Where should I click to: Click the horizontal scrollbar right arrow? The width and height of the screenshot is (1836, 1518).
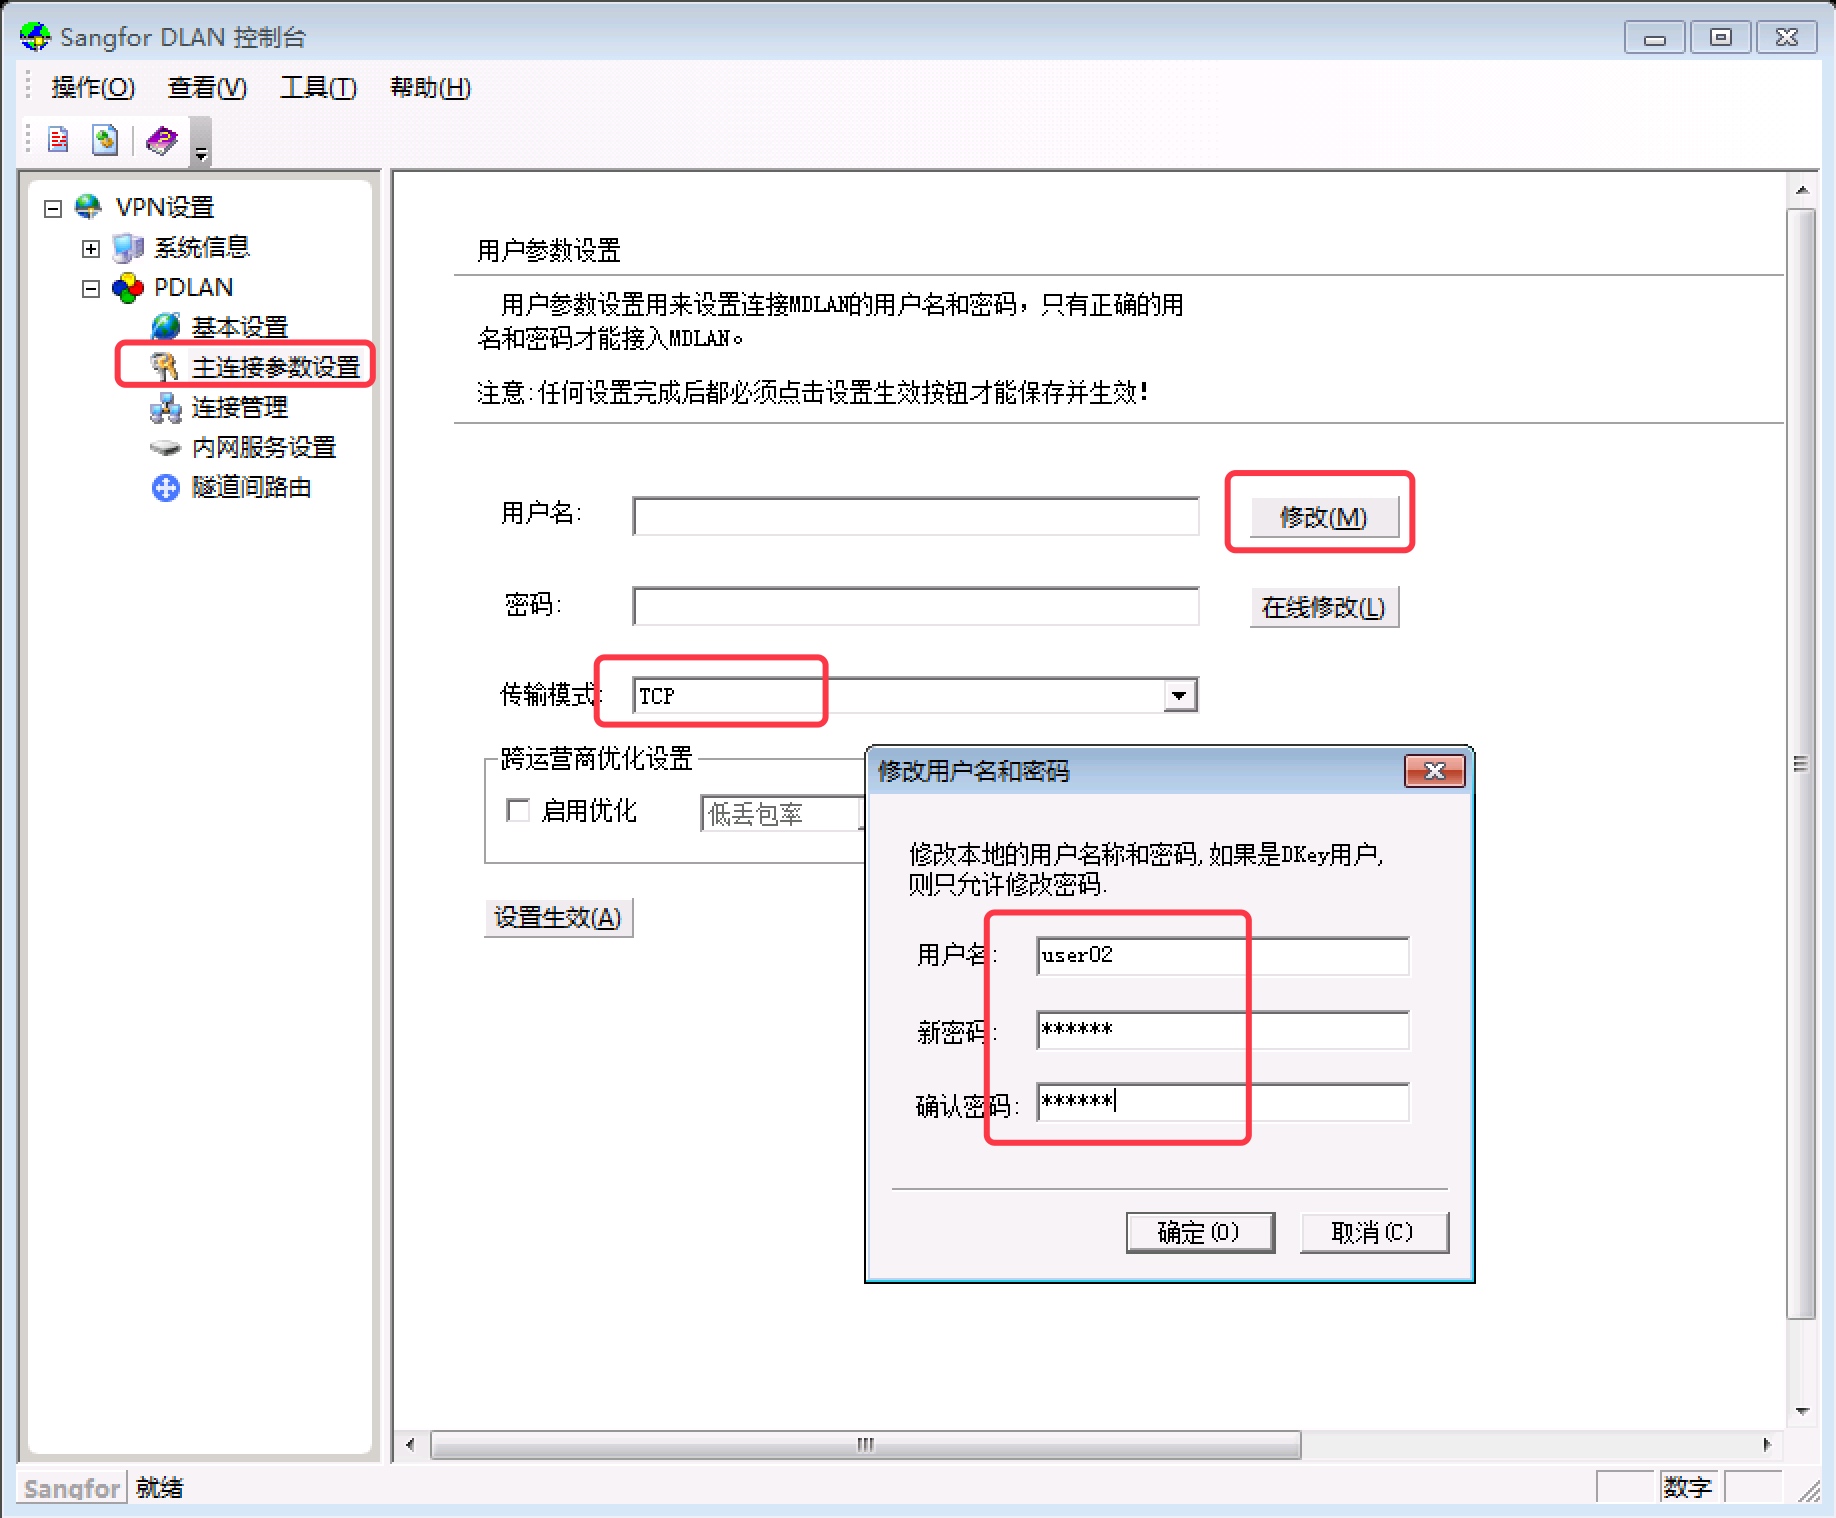1767,1445
